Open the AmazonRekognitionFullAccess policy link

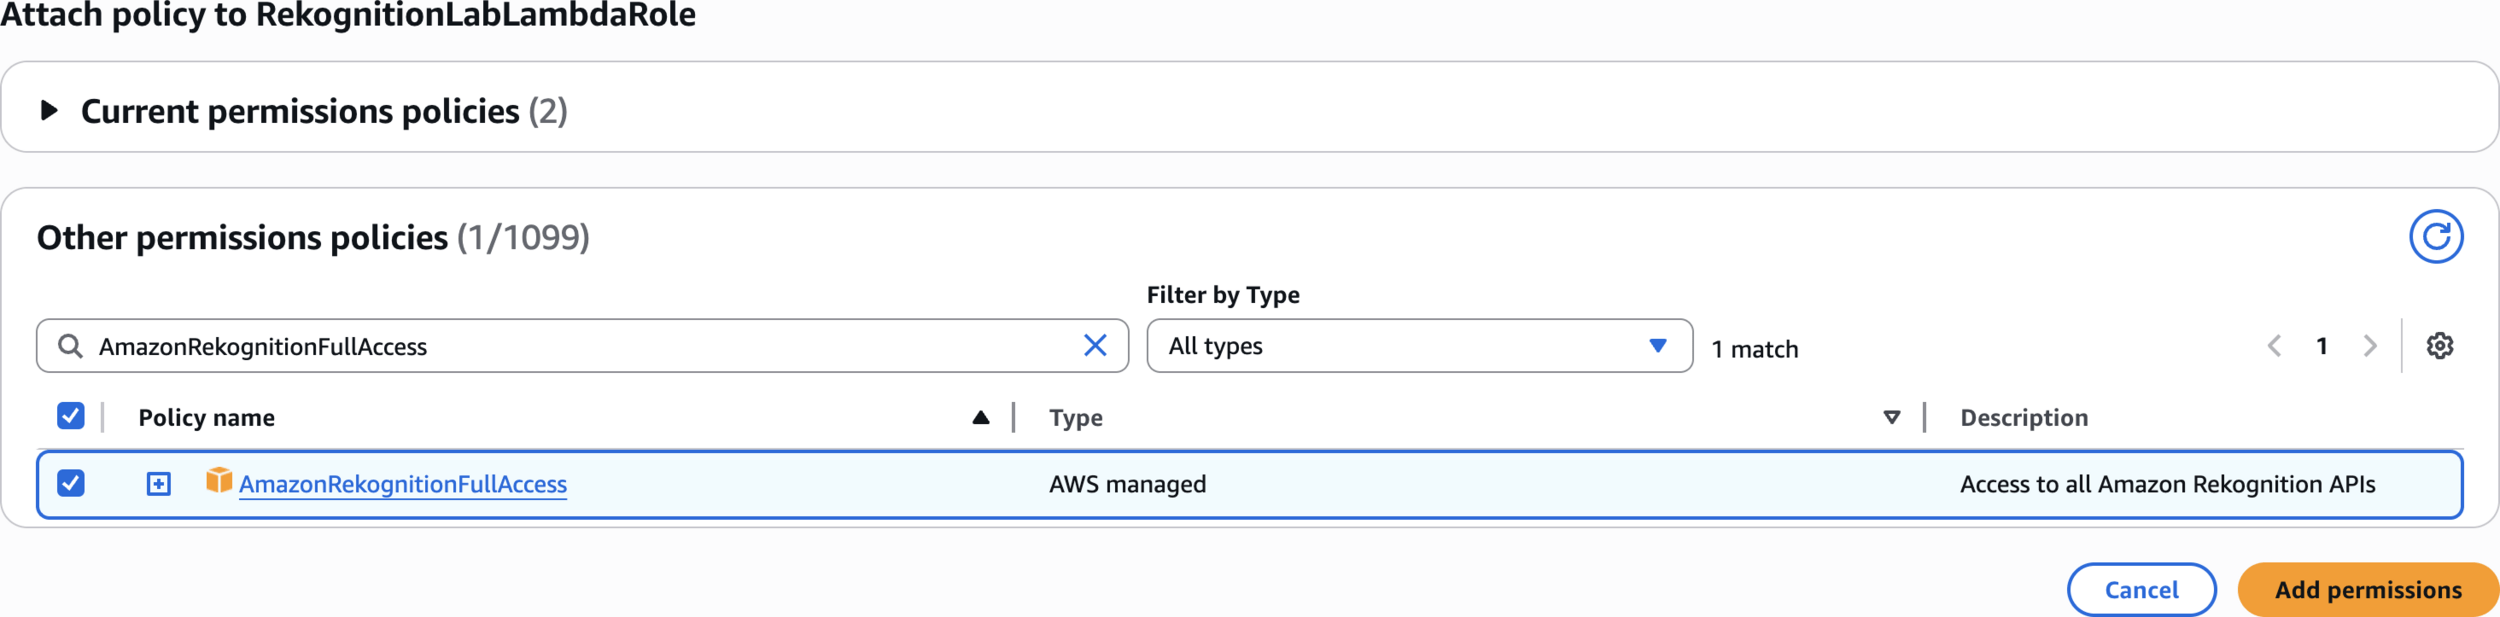pyautogui.click(x=402, y=485)
